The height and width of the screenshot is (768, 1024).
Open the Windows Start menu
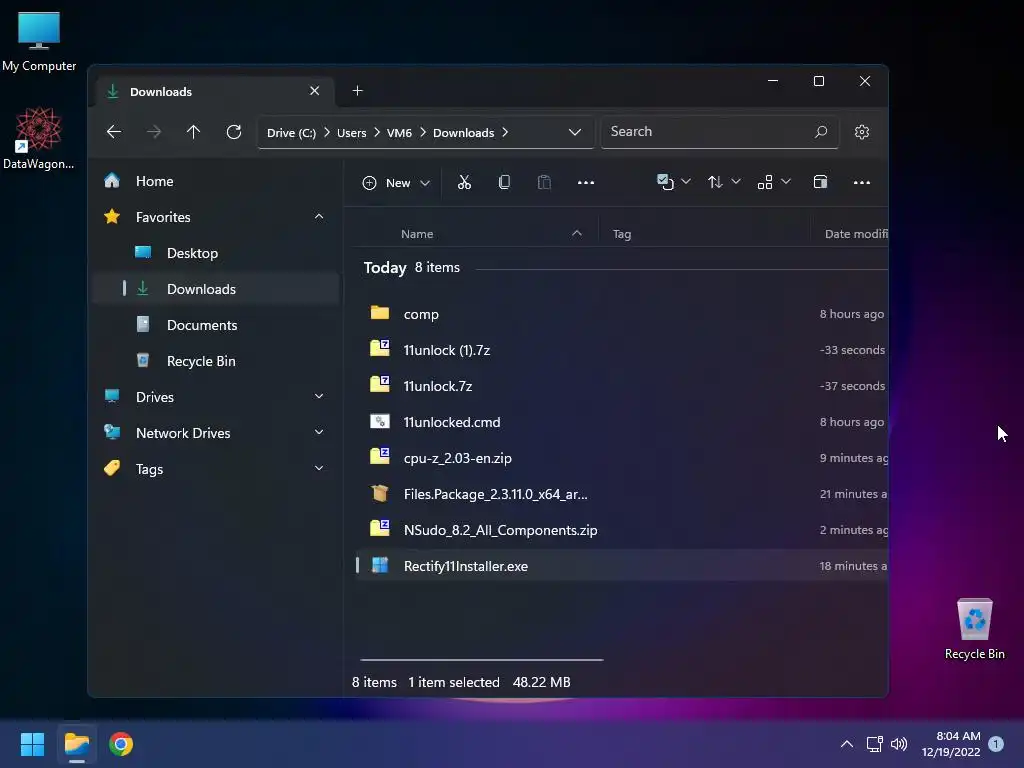click(33, 744)
